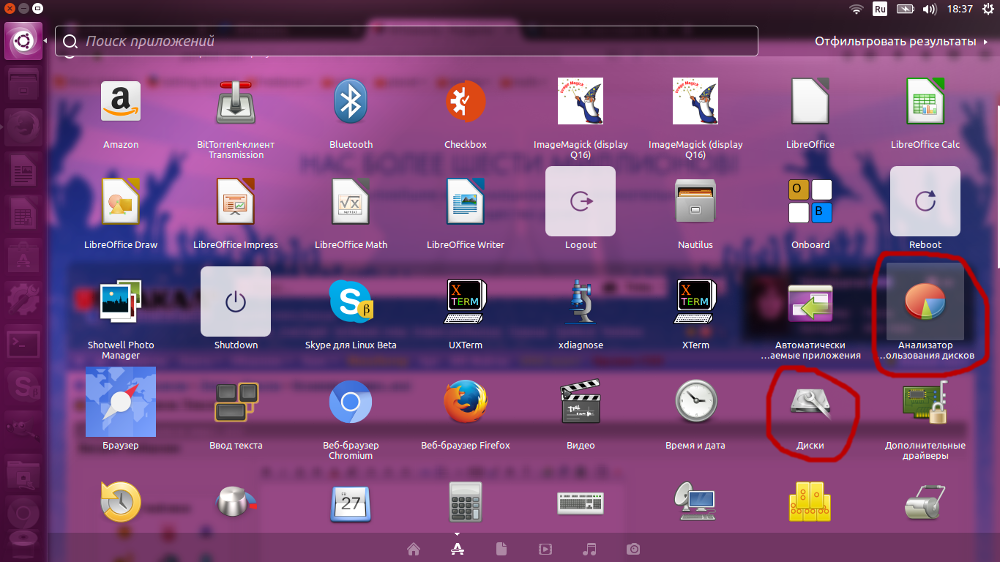Launch Skype для Linux Beta
1000x562 pixels.
[x=350, y=302]
